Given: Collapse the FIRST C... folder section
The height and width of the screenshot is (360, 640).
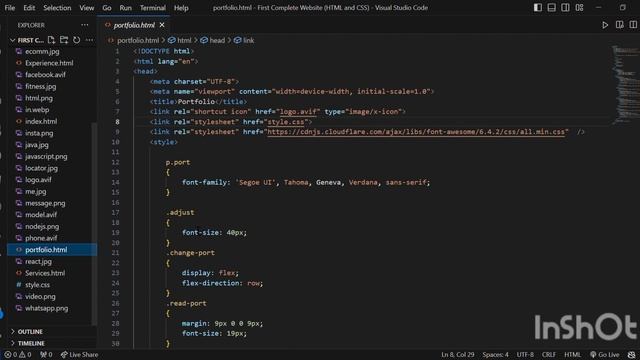Looking at the screenshot, I should 27,40.
